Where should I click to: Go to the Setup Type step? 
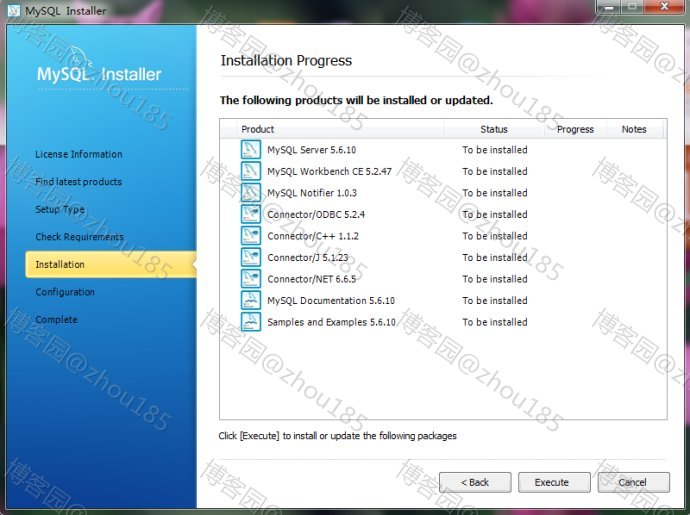[x=60, y=210]
